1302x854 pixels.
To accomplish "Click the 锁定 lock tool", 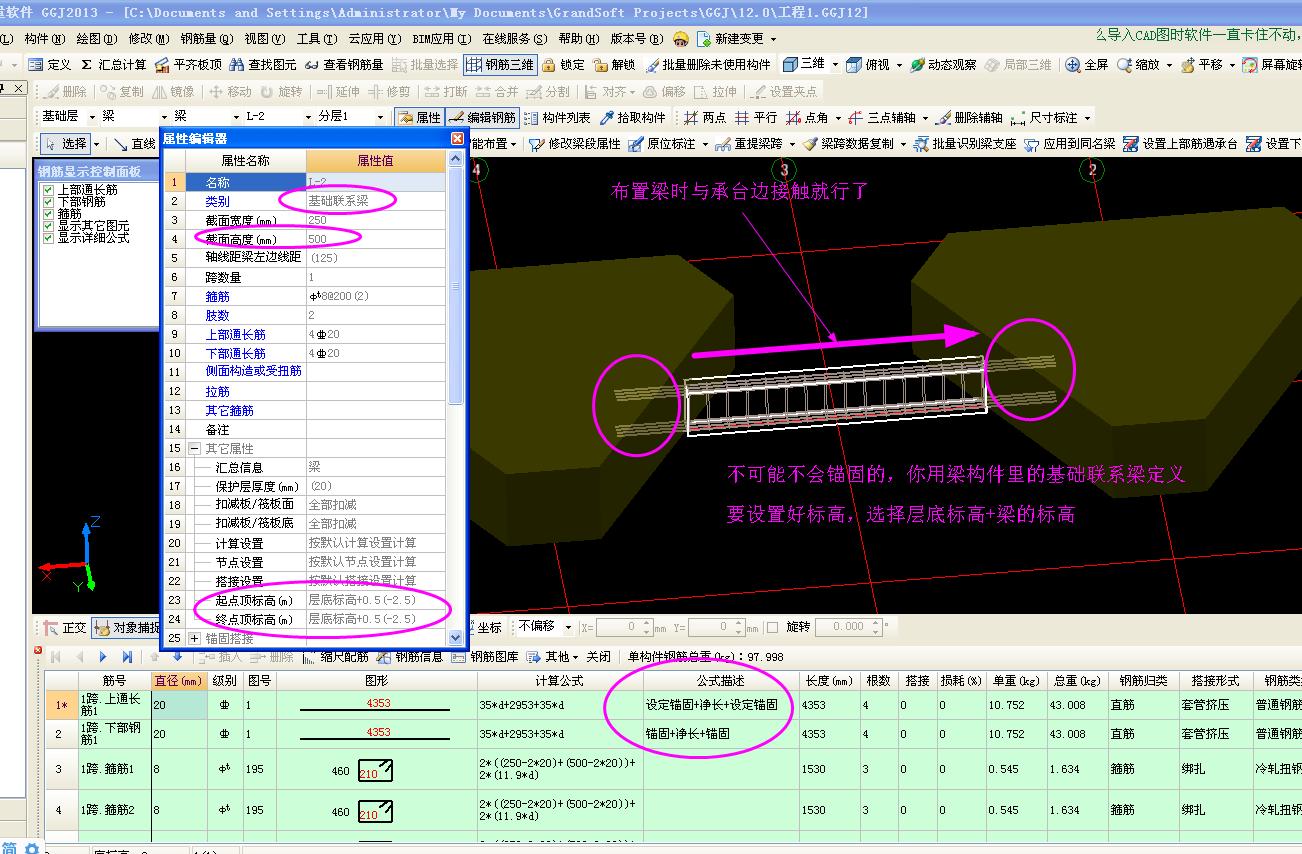I will point(563,64).
